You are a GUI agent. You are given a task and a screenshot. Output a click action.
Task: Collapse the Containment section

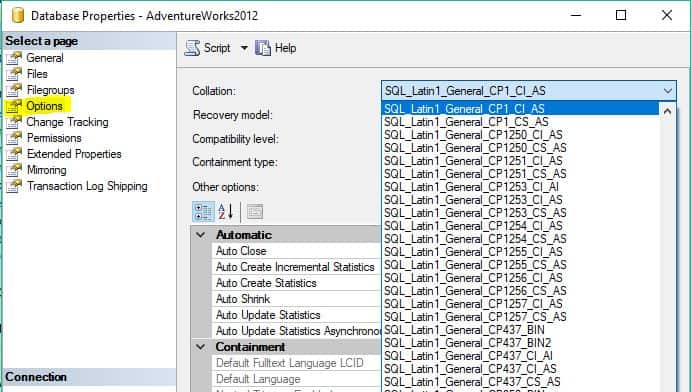coord(201,347)
